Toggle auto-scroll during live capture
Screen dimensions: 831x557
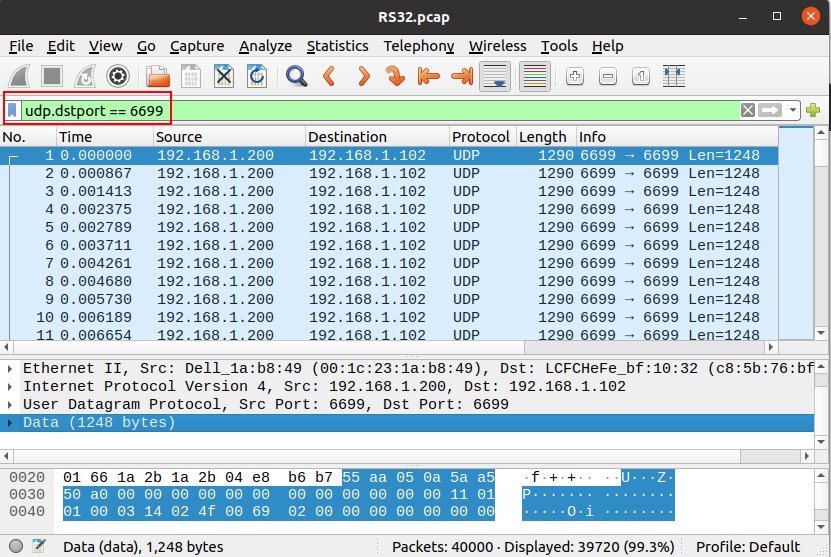[495, 76]
